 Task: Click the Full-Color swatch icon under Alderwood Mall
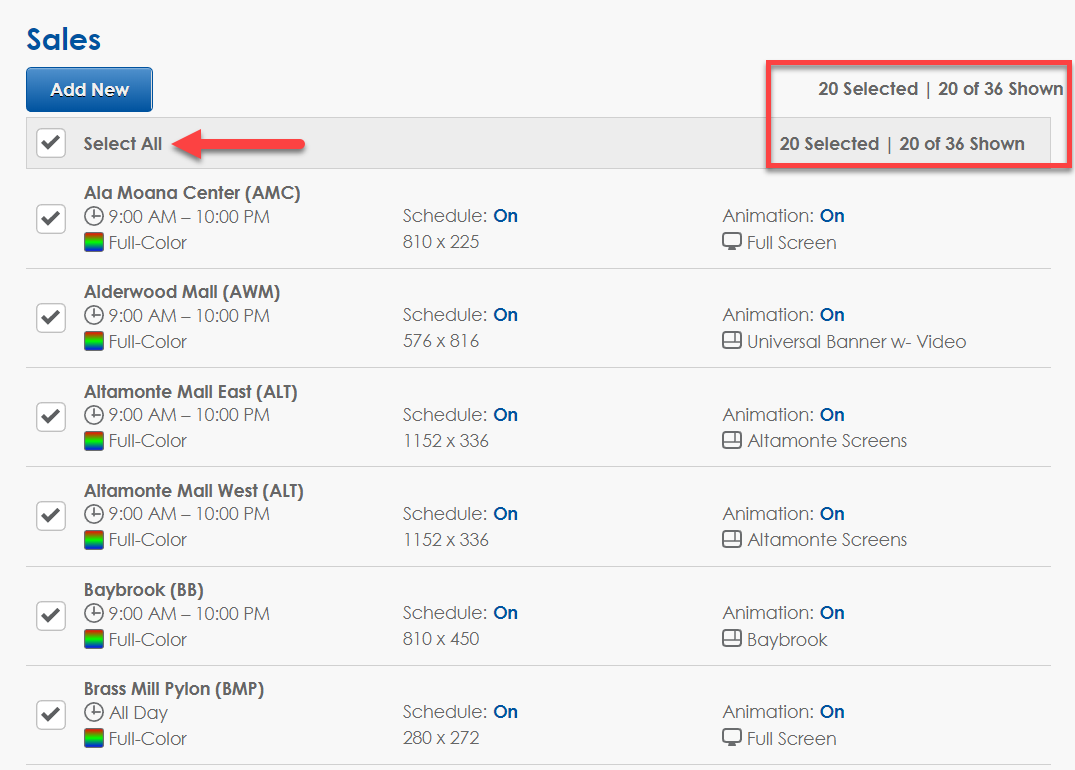(94, 341)
